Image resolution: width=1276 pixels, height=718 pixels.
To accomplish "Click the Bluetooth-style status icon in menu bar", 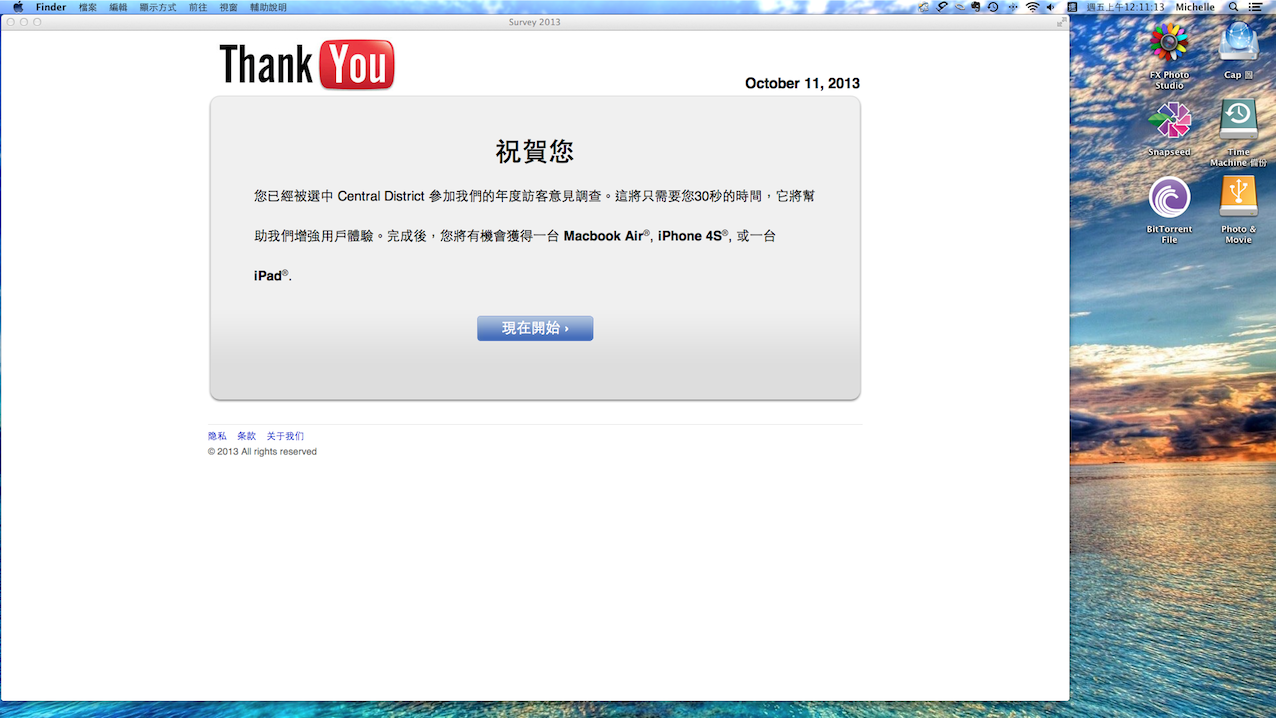I will click(1013, 7).
